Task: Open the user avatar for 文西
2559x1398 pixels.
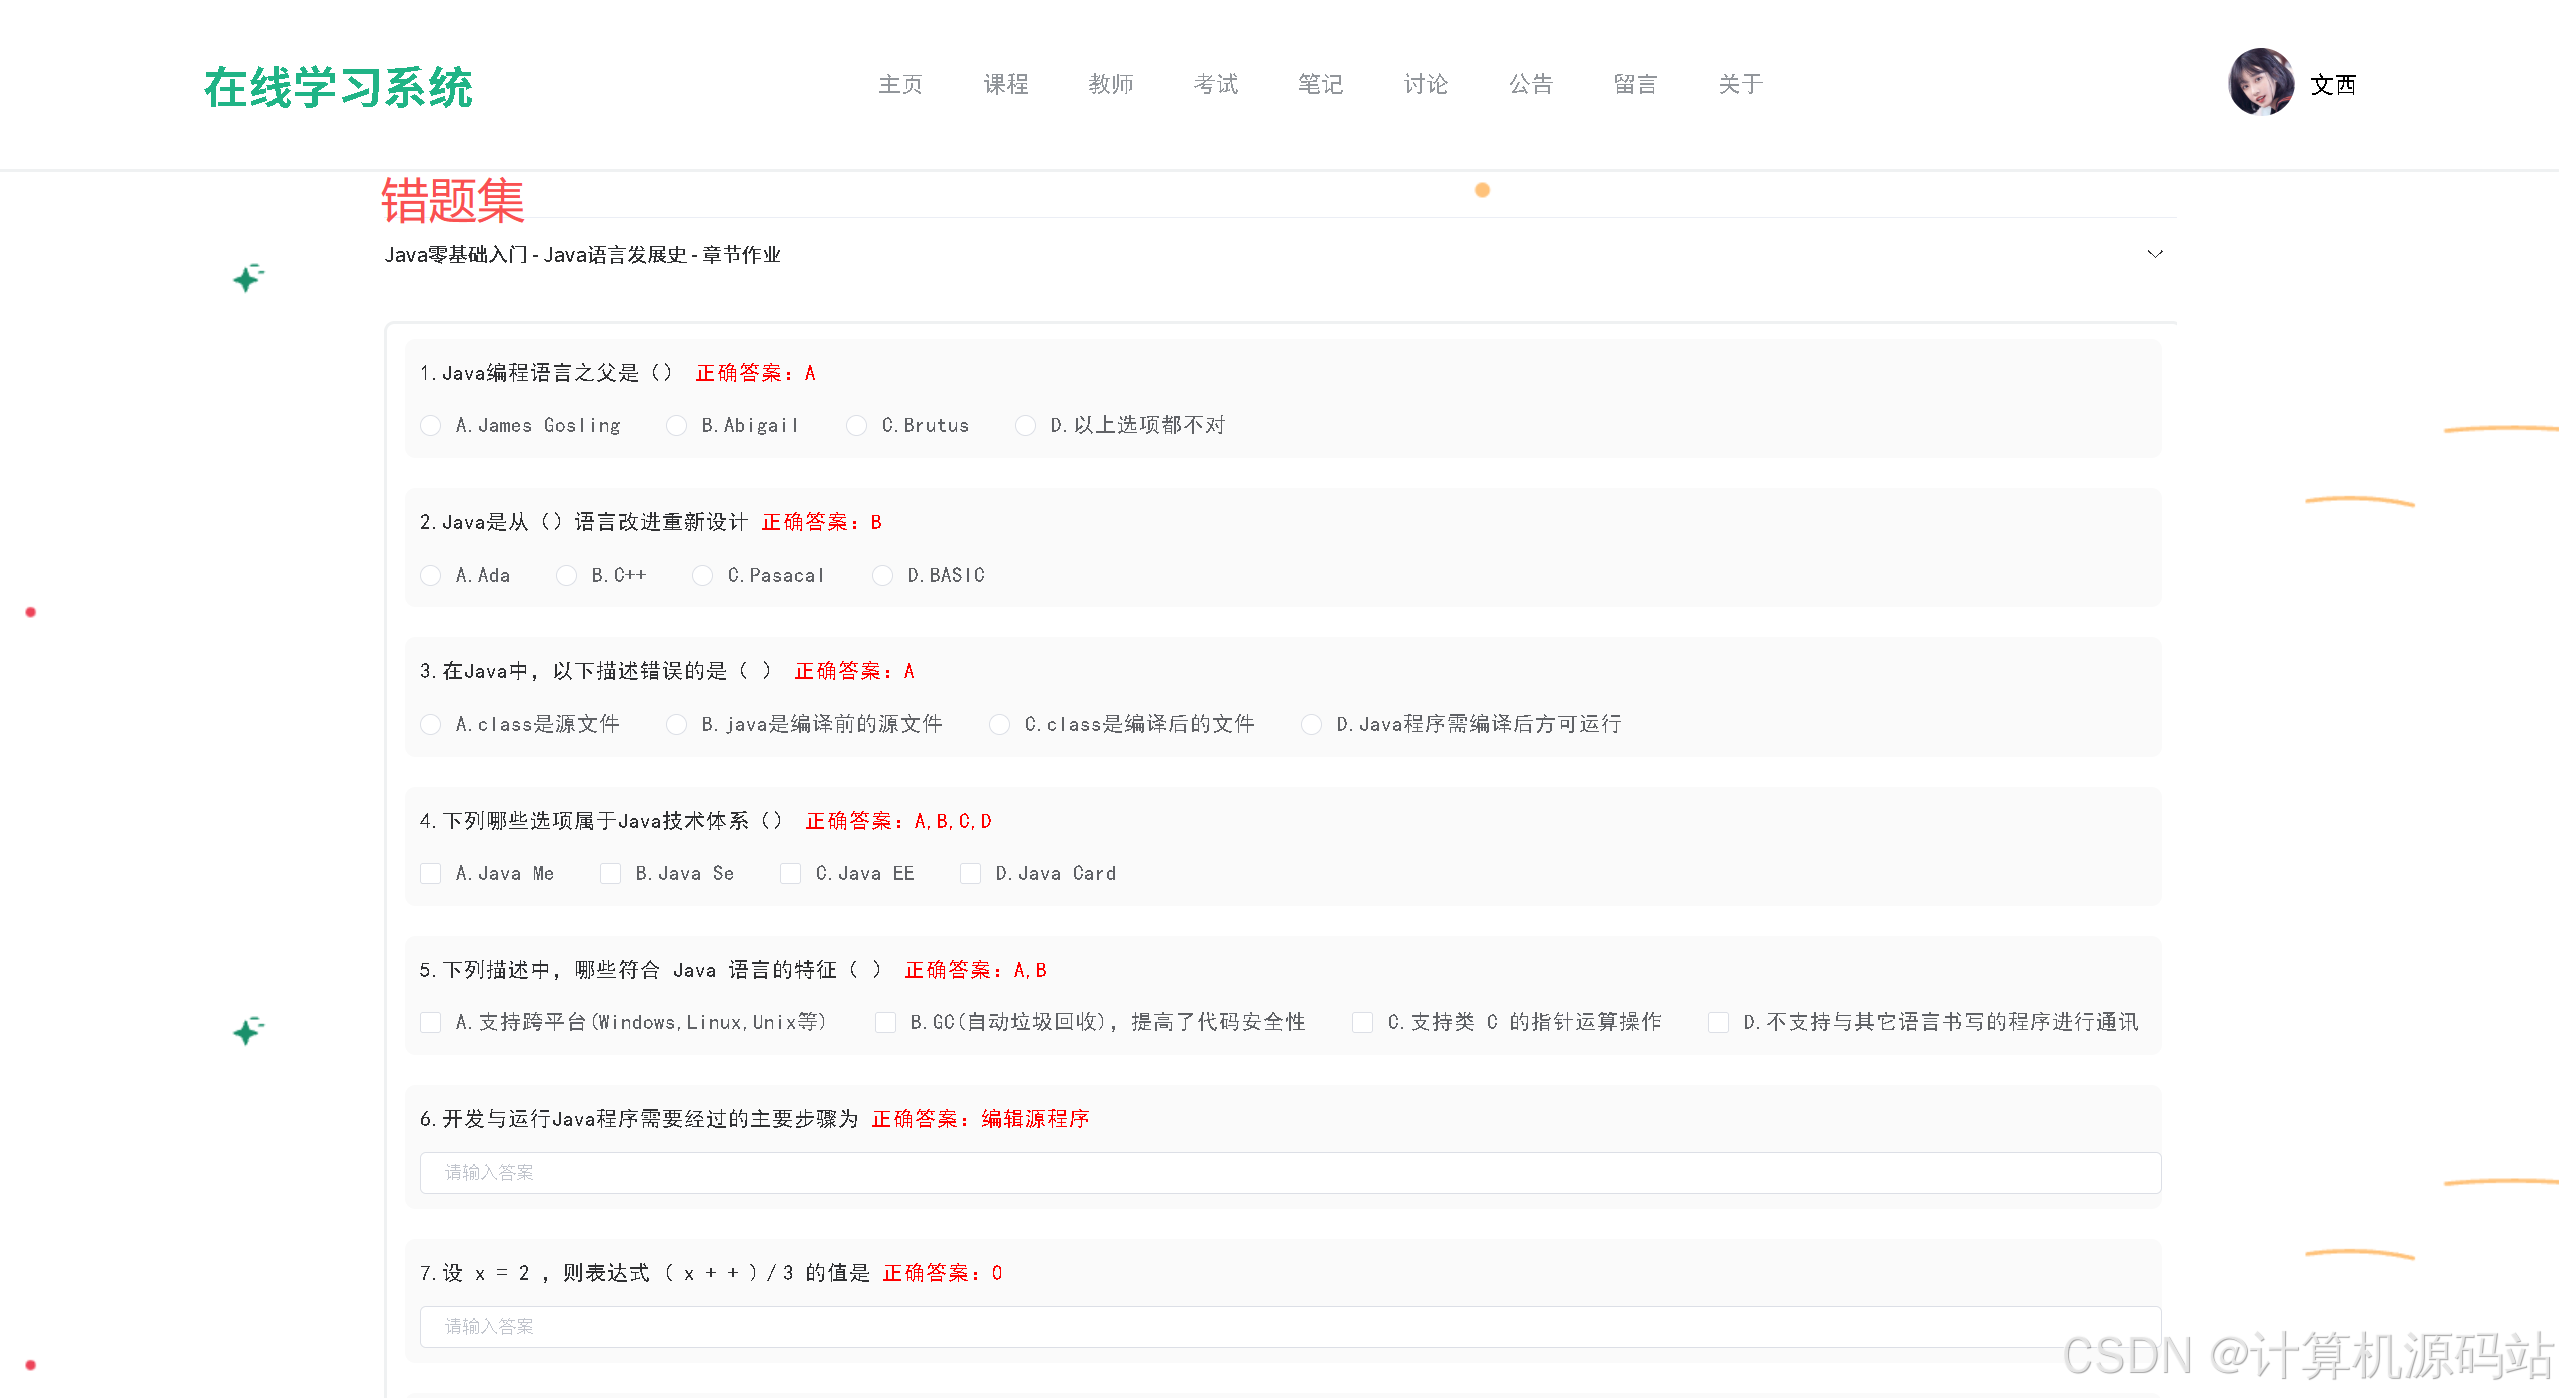Action: point(2263,83)
